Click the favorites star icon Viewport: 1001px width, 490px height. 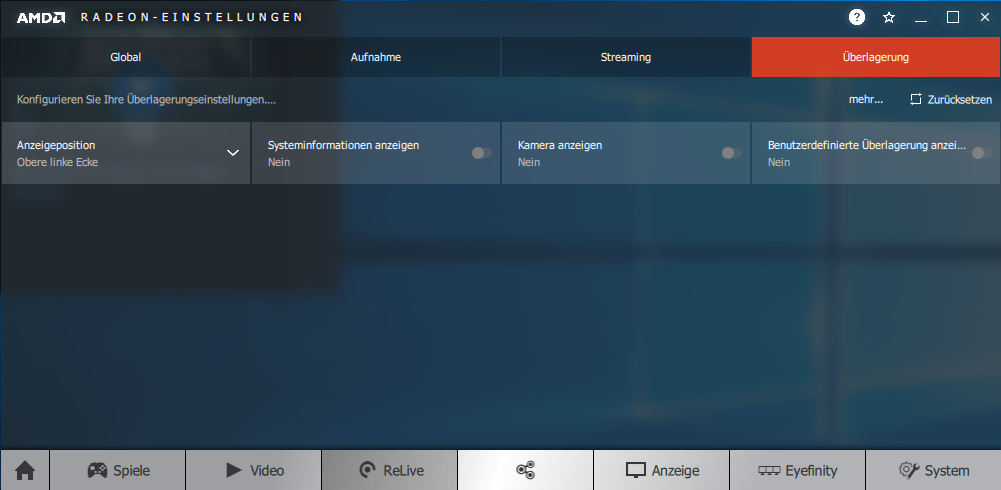[889, 18]
